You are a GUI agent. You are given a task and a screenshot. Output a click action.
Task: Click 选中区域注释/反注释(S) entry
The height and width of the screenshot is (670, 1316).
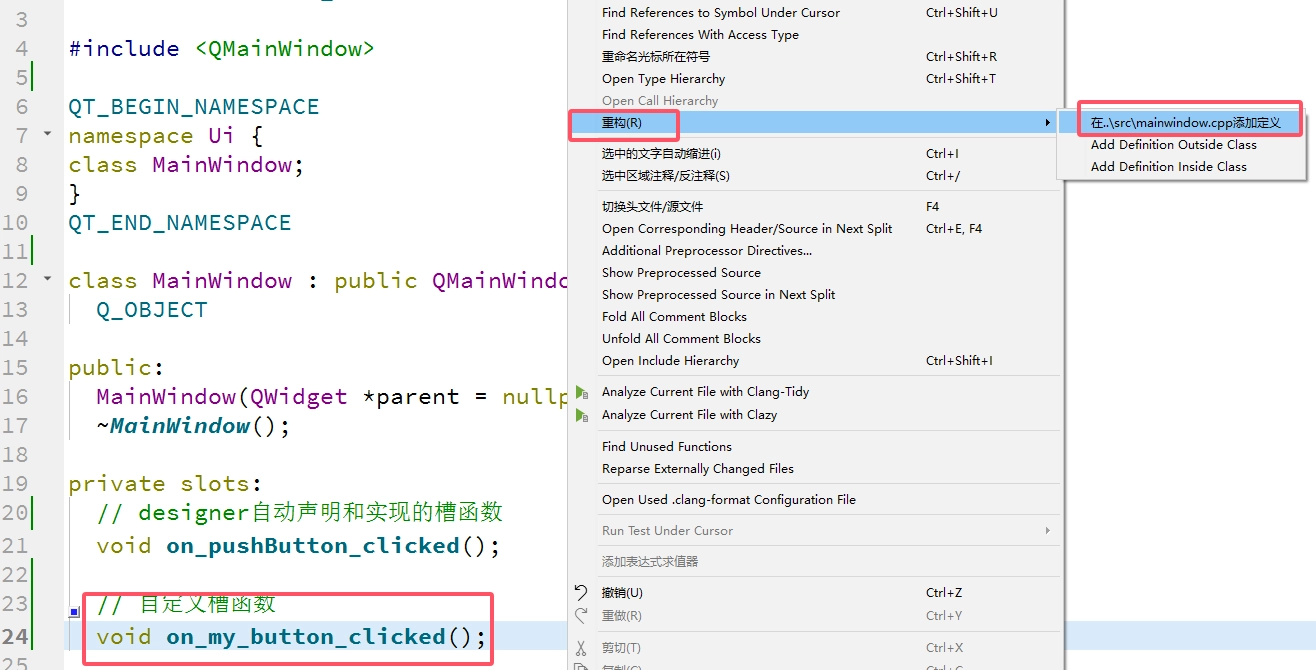coord(665,176)
